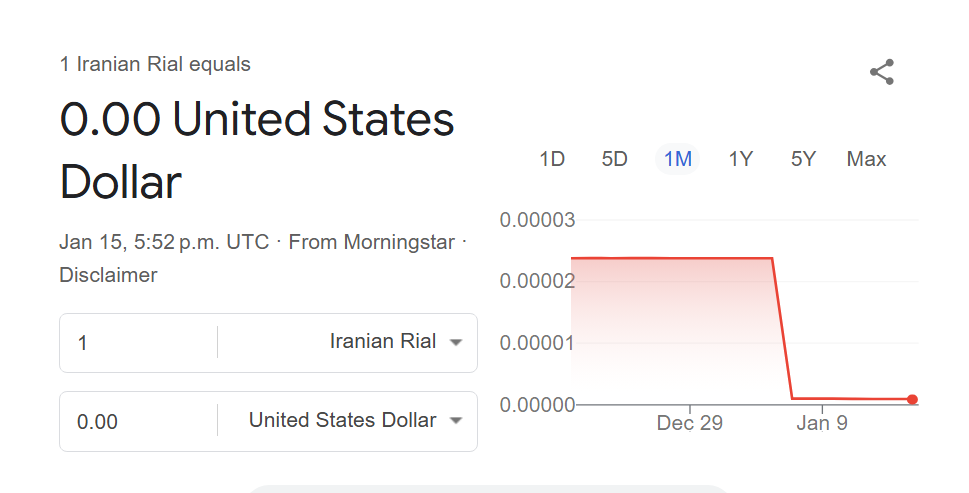Switch chart to 5Y range
Image resolution: width=969 pixels, height=493 pixels.
coord(803,159)
